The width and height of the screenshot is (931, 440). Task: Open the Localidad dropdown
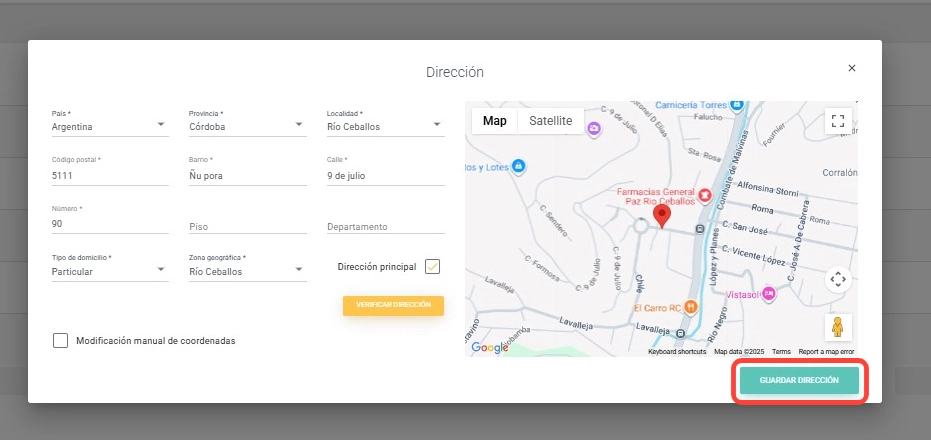pos(384,127)
